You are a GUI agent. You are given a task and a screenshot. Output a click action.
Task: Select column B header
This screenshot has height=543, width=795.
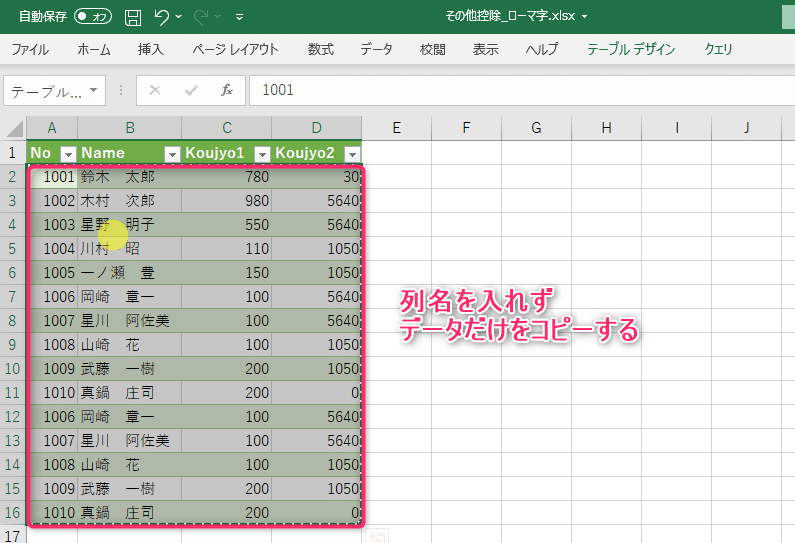tap(130, 128)
